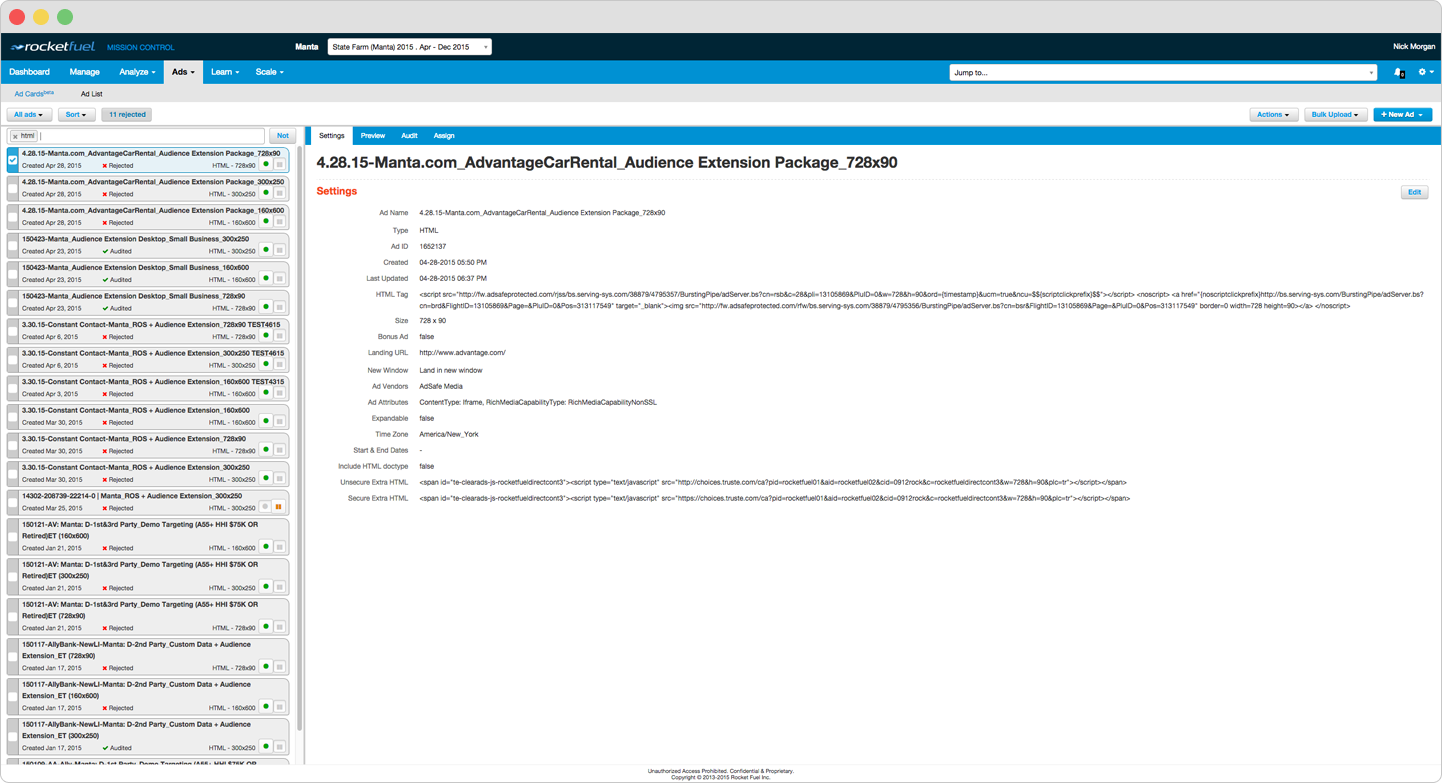
Task: Check the AdvantageCarRental 300x250 ad checkbox
Action: pyautogui.click(x=13, y=188)
